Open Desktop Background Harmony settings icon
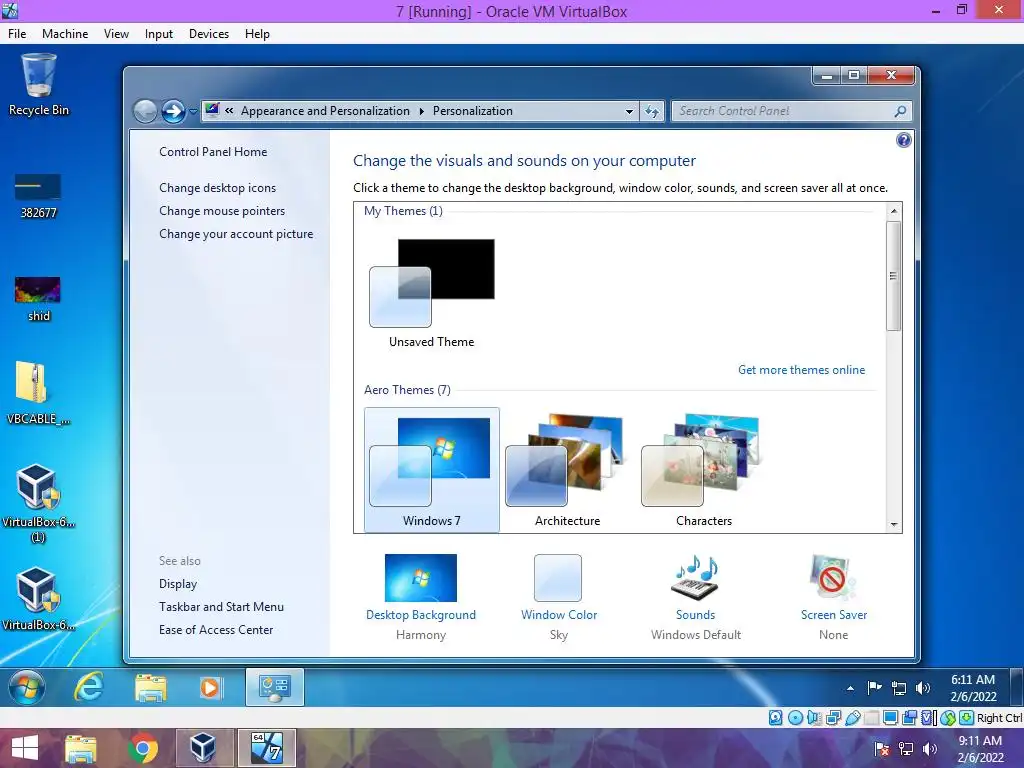This screenshot has height=768, width=1024. [x=421, y=578]
